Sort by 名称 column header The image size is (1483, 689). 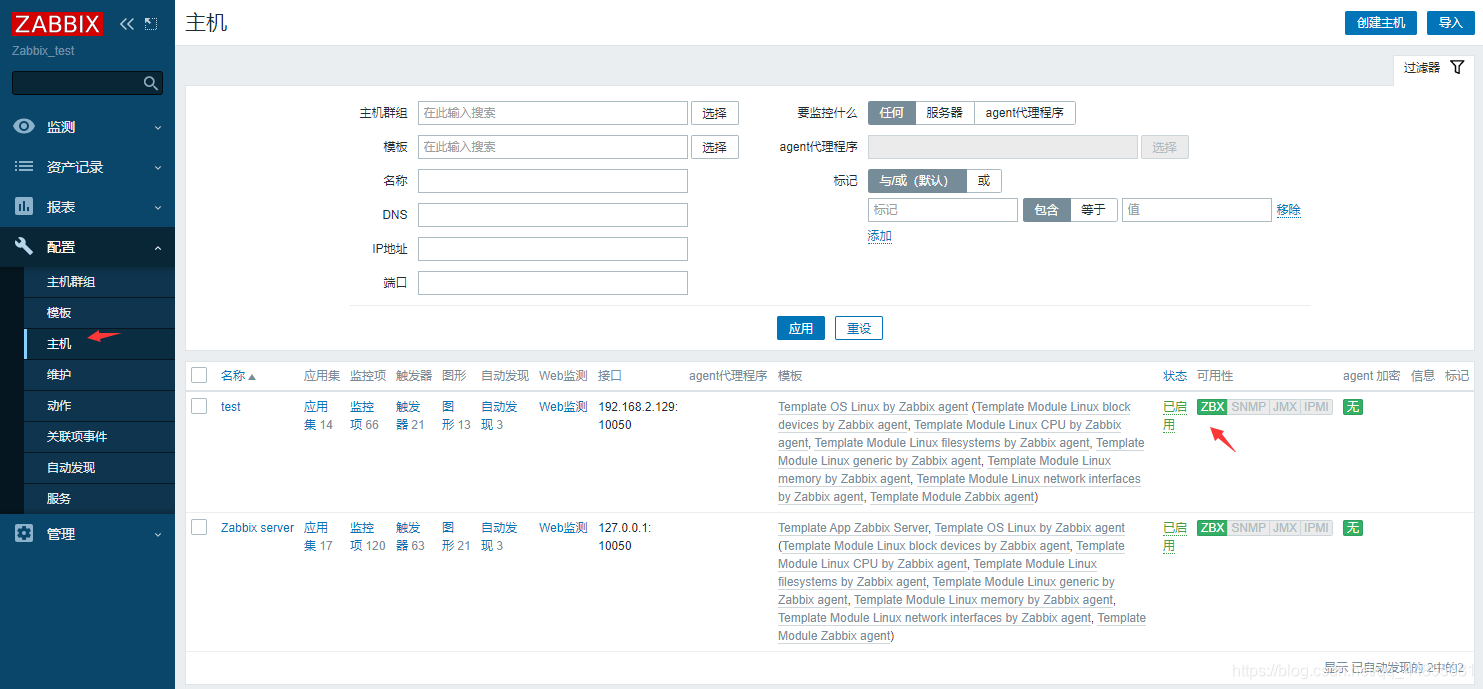(238, 376)
